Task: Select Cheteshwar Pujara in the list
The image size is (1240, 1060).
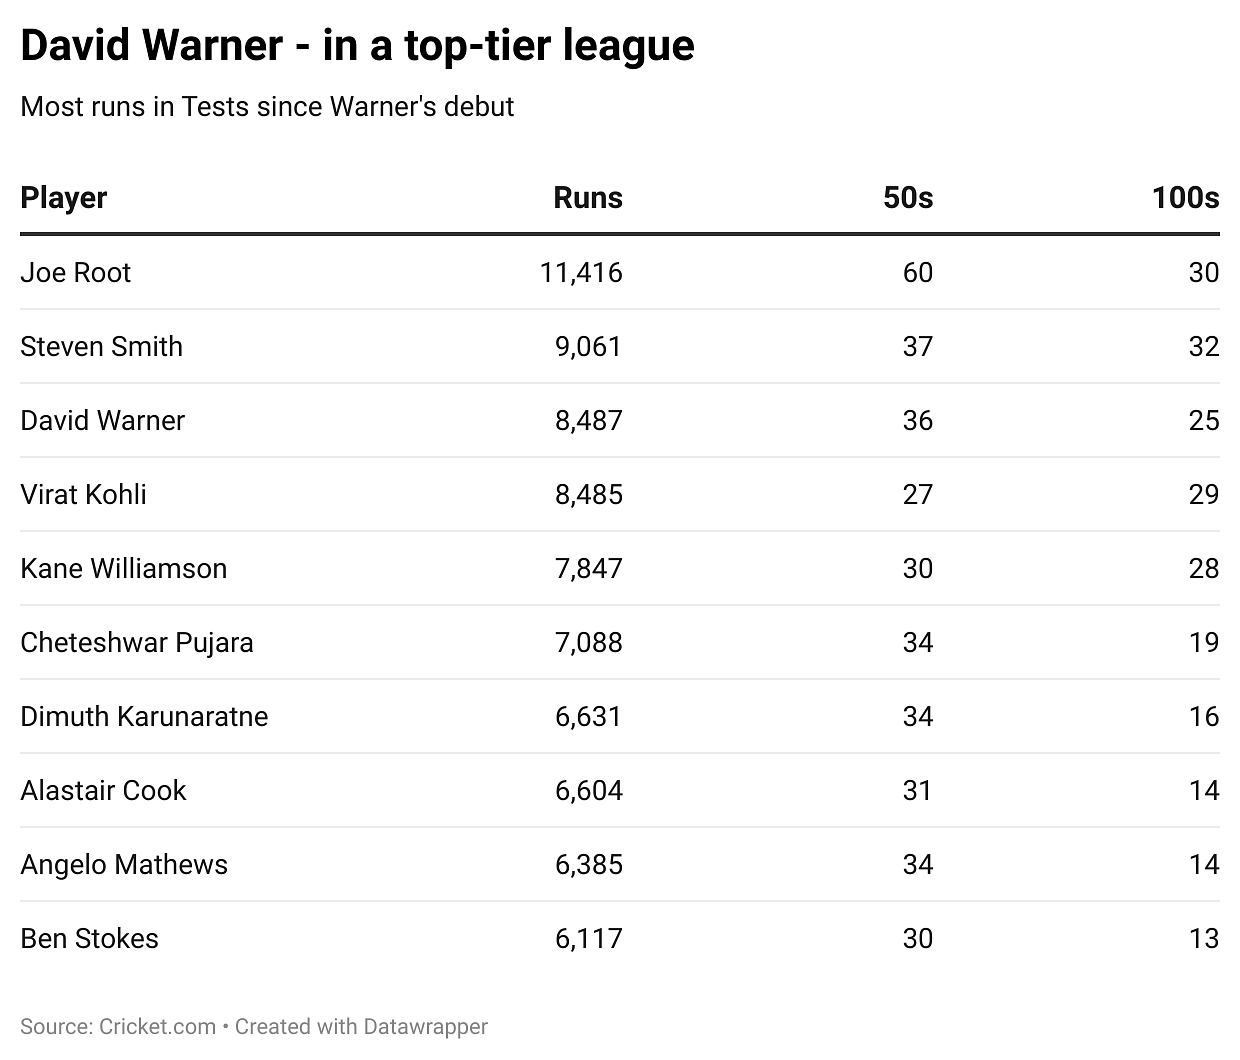Action: pos(137,642)
